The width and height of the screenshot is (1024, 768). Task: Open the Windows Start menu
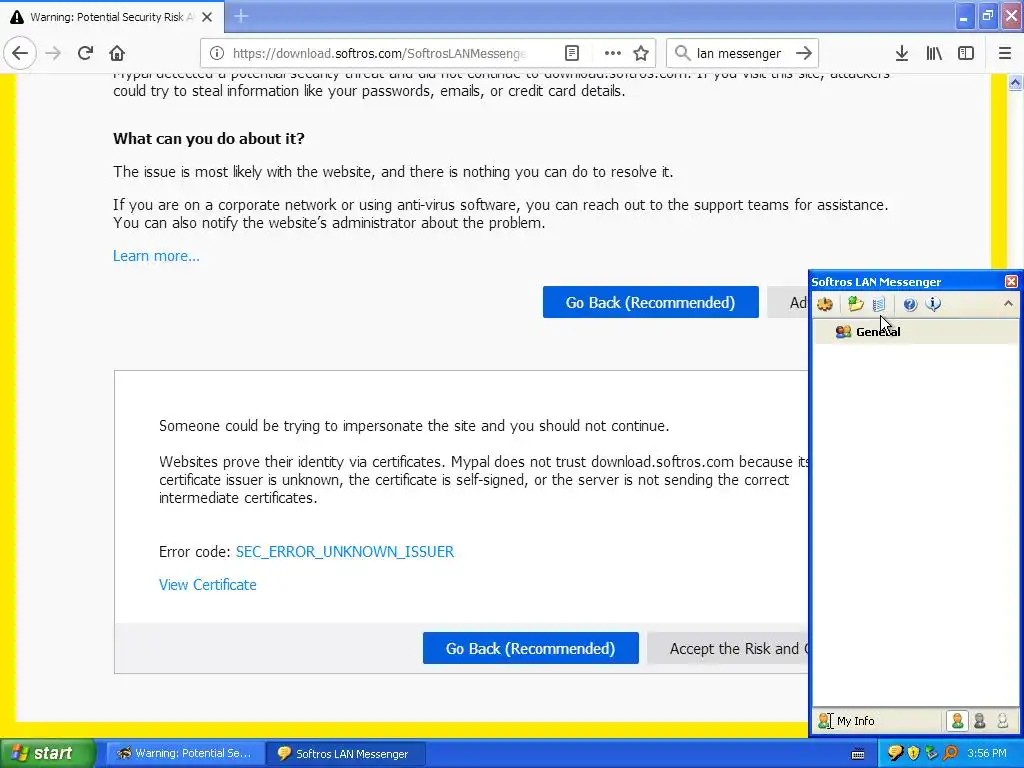coord(47,754)
